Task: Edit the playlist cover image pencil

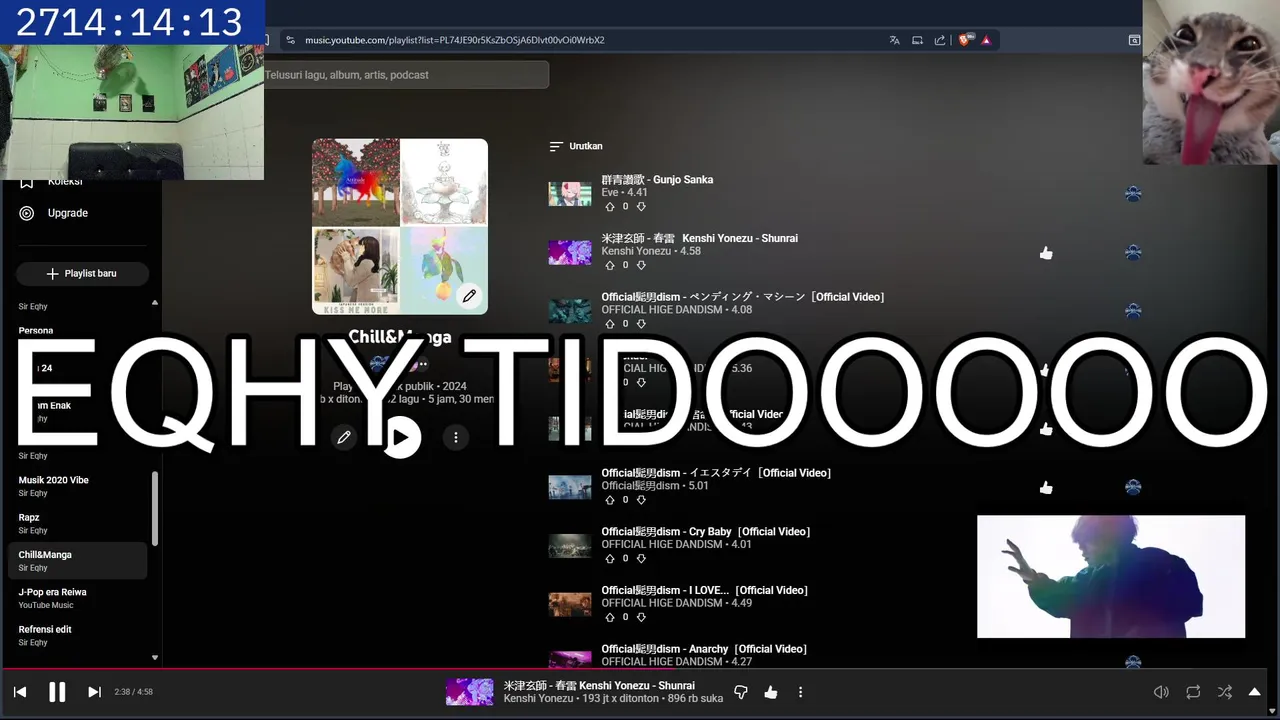Action: 469,296
